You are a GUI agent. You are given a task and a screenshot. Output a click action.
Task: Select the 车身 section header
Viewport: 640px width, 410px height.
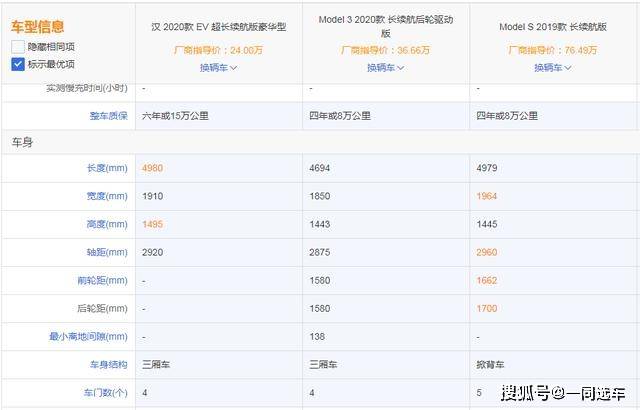click(x=22, y=142)
